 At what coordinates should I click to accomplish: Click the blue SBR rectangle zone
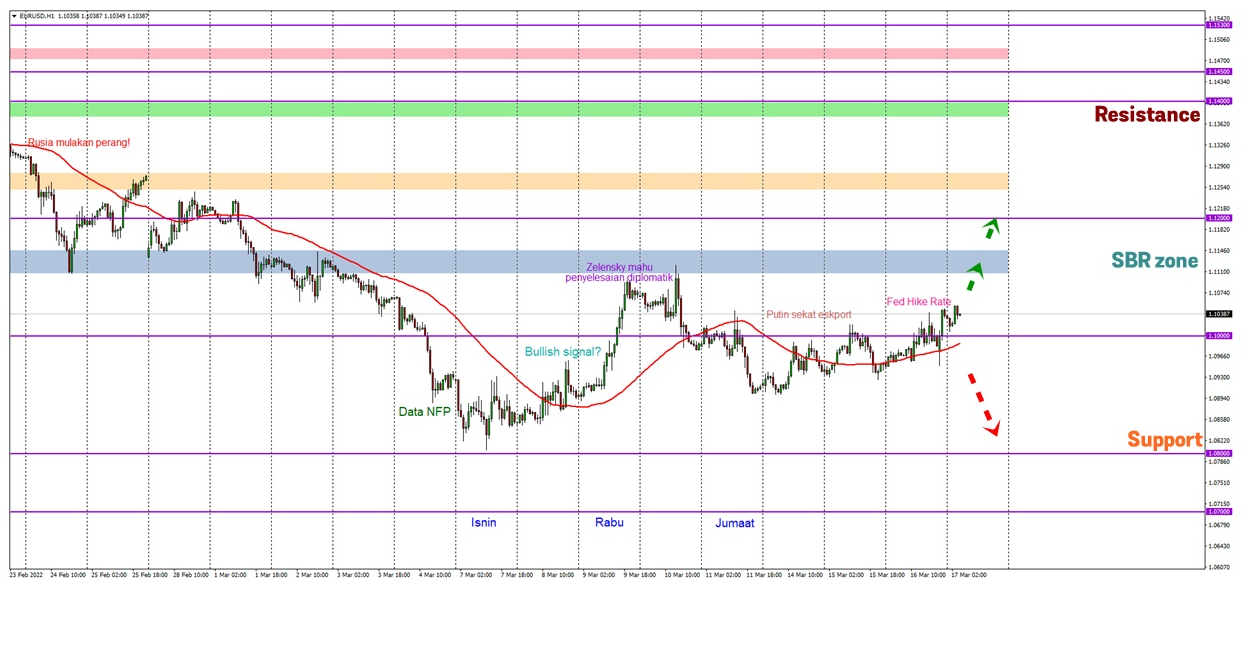[x=508, y=262]
